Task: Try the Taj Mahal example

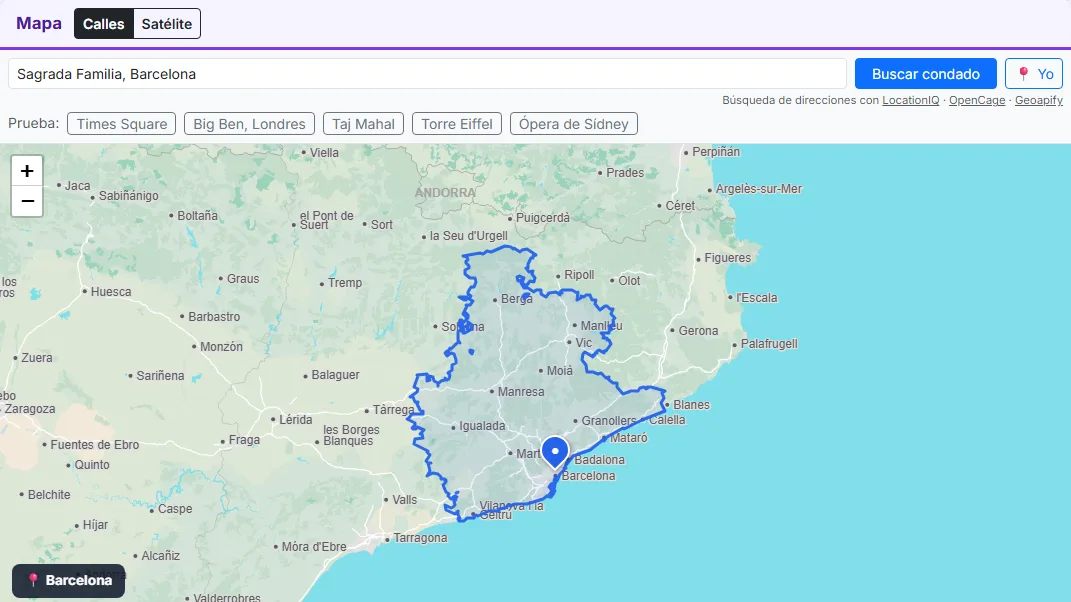Action: click(x=363, y=124)
